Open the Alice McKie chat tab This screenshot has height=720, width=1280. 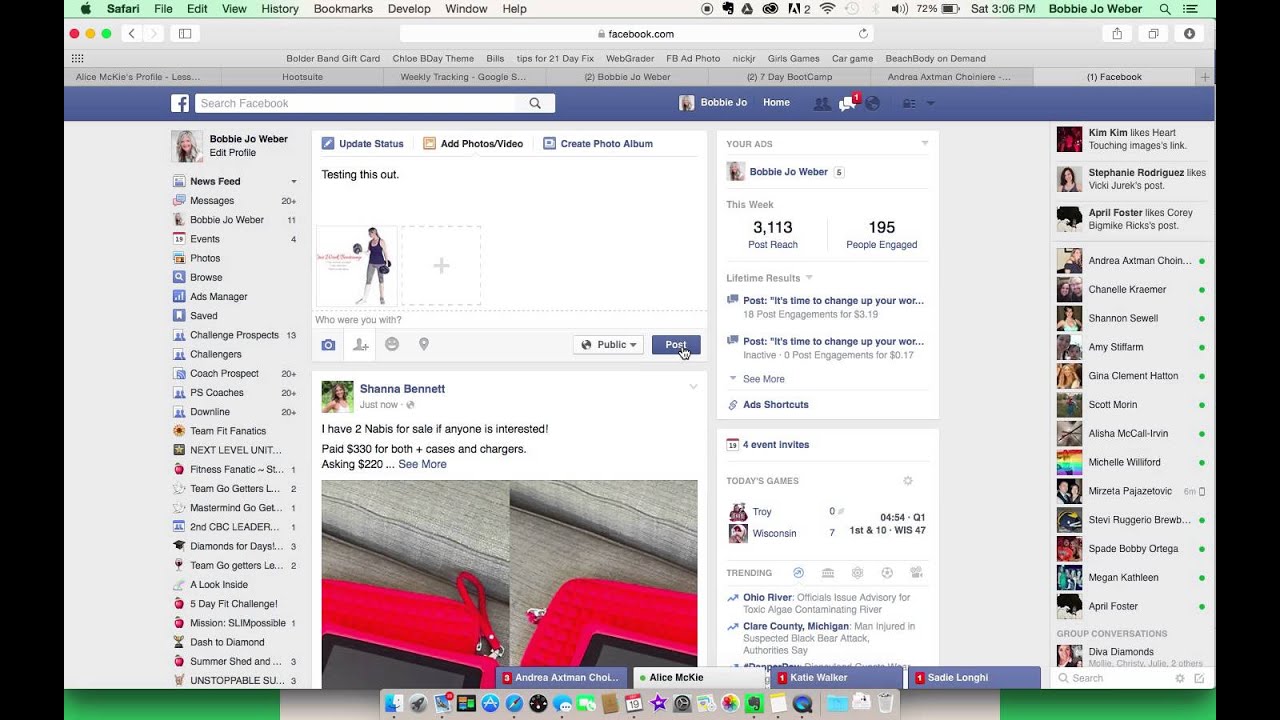pos(700,678)
